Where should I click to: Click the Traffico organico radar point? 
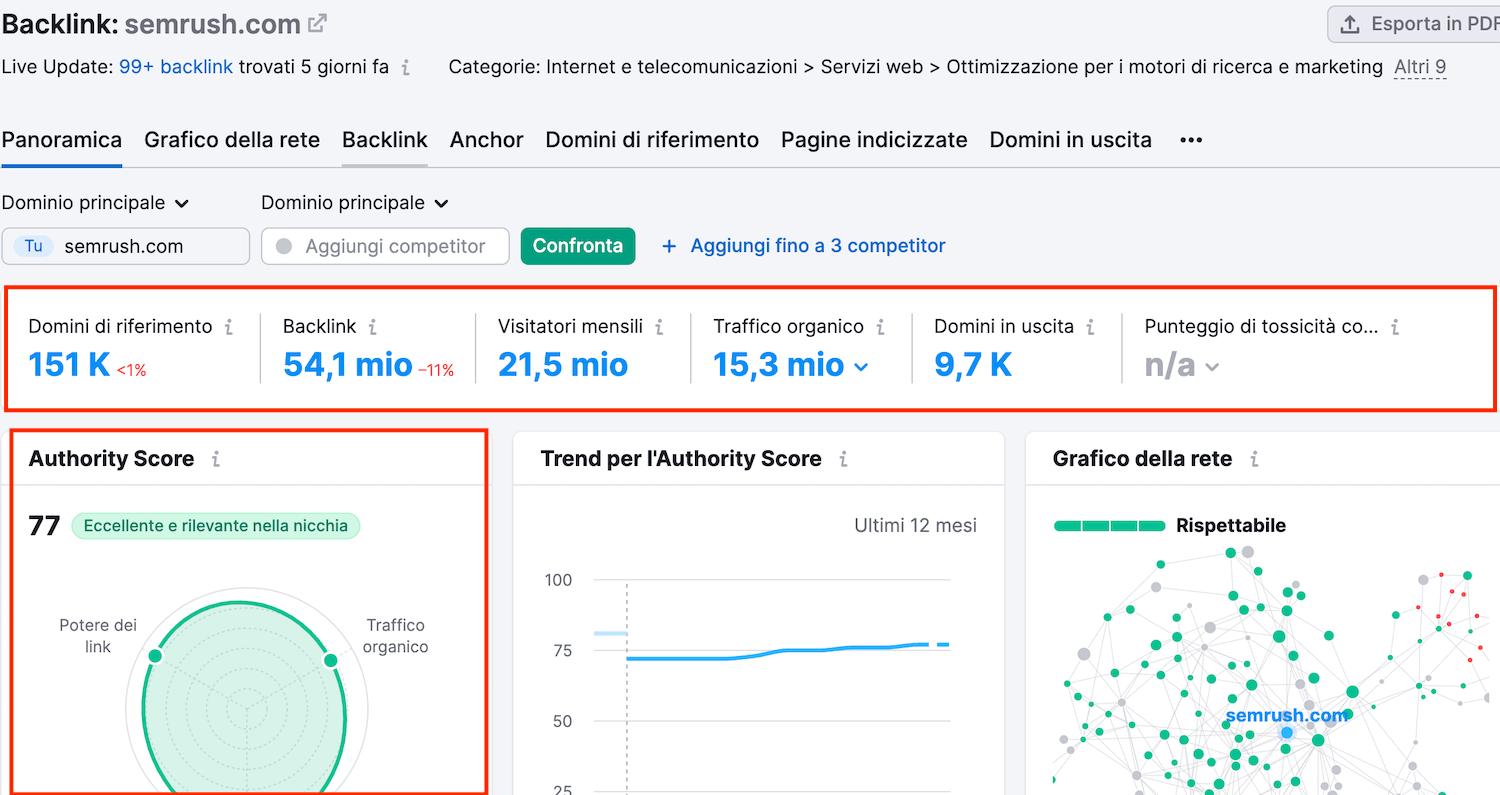(330, 660)
